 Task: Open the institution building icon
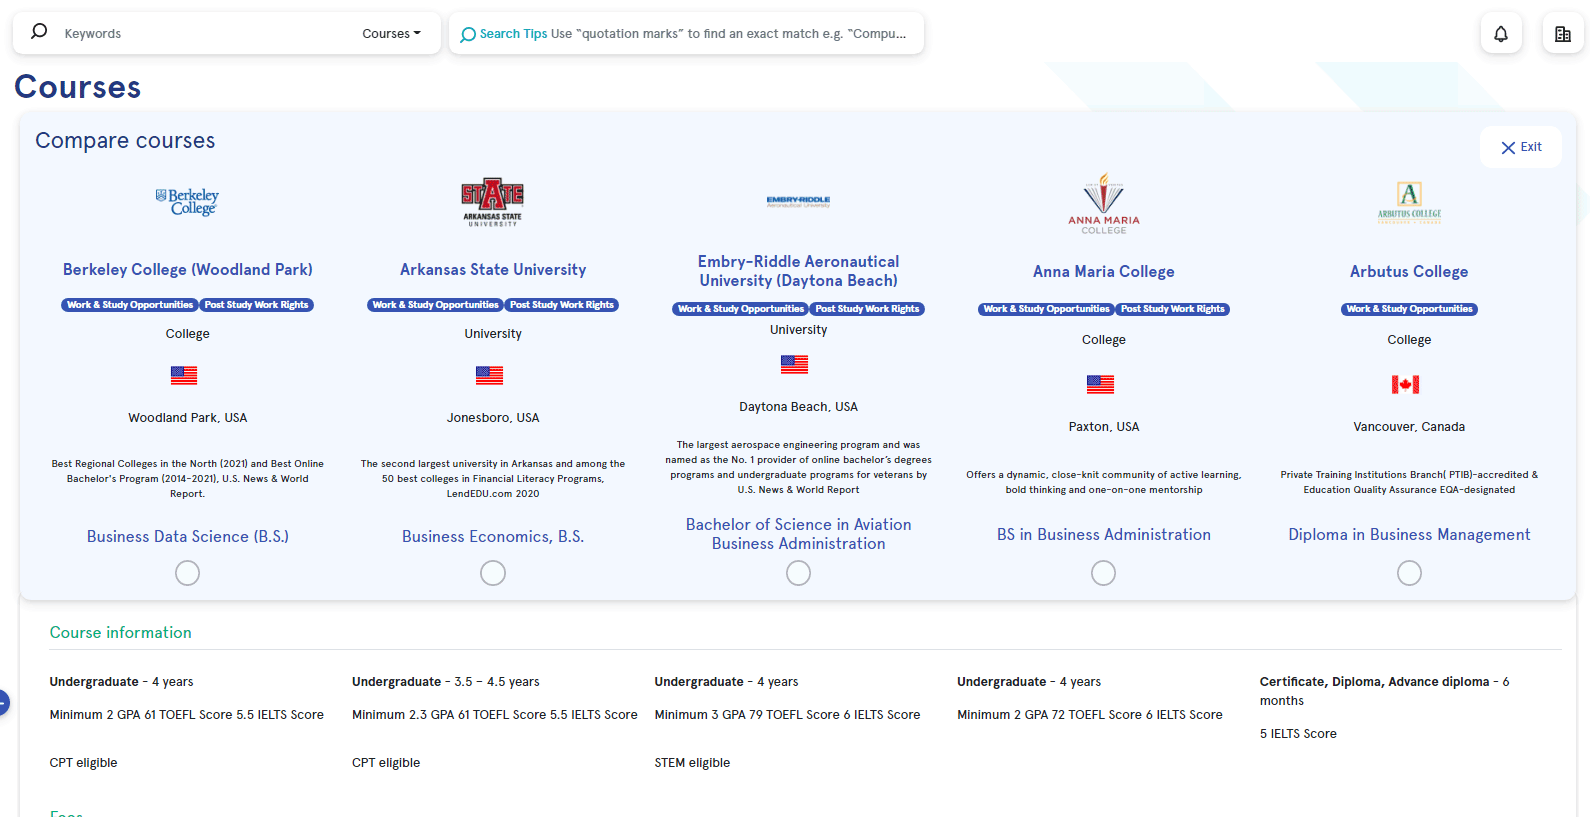click(1563, 34)
